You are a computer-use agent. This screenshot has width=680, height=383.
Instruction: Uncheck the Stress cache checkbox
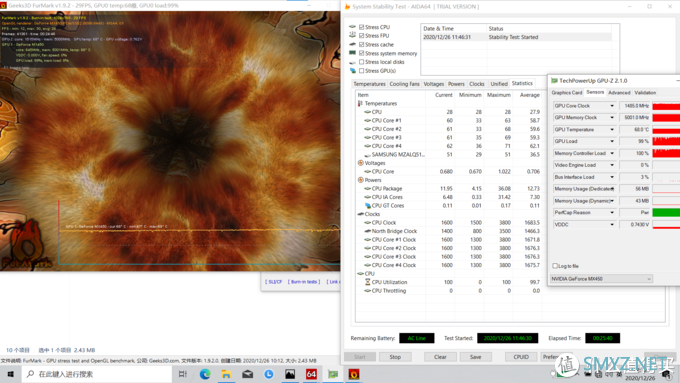coord(362,44)
